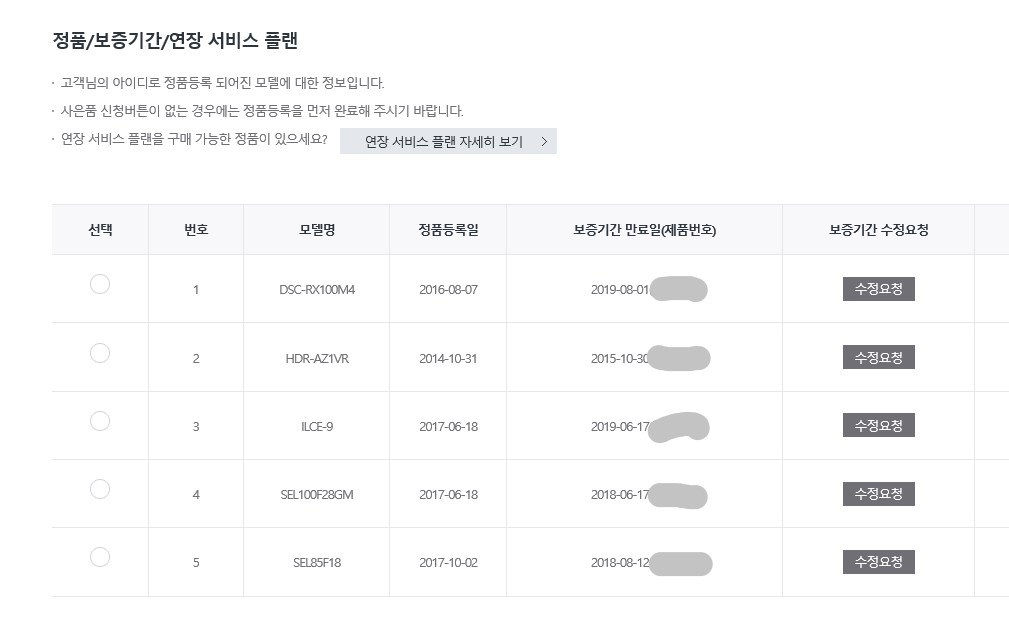1009x637 pixels.
Task: Select radio button for HDR-AZ1VR row
Action: tap(100, 353)
